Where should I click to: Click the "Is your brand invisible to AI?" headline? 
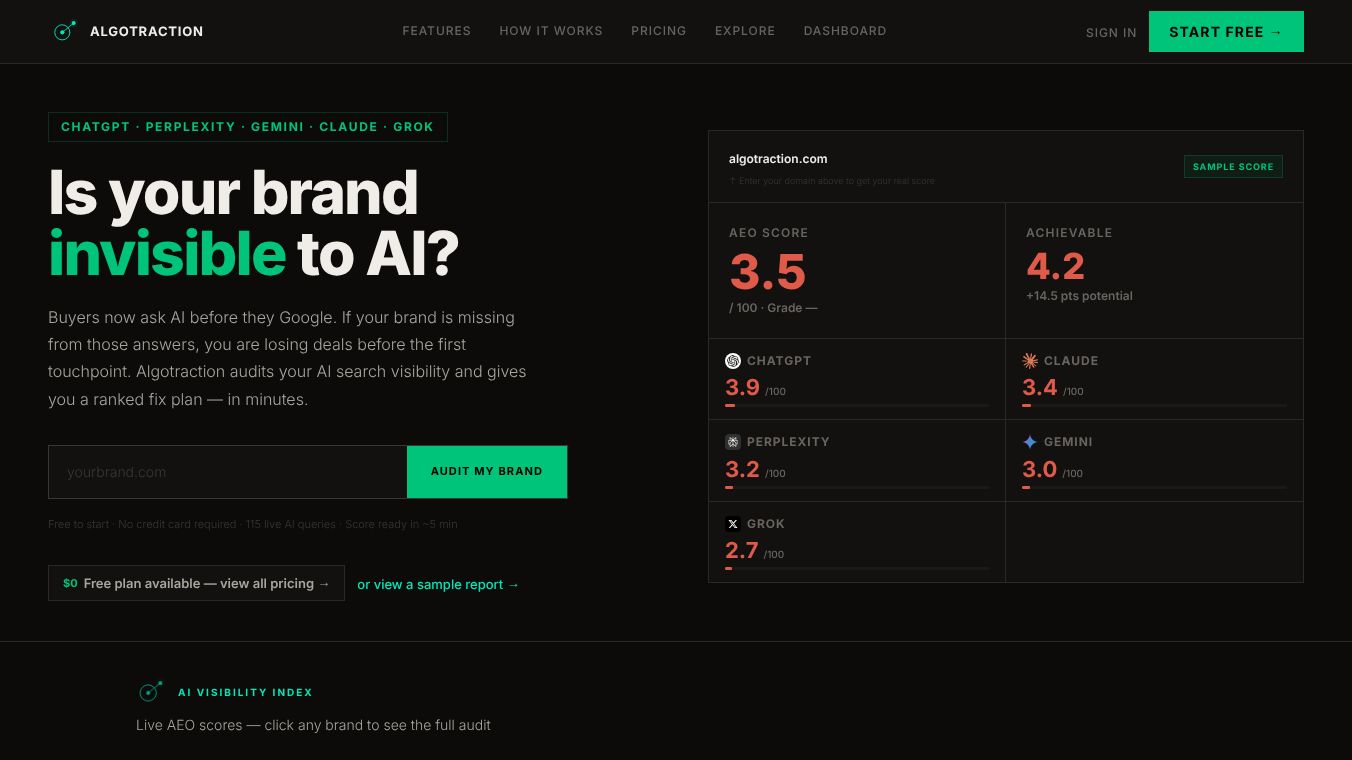pyautogui.click(x=254, y=223)
